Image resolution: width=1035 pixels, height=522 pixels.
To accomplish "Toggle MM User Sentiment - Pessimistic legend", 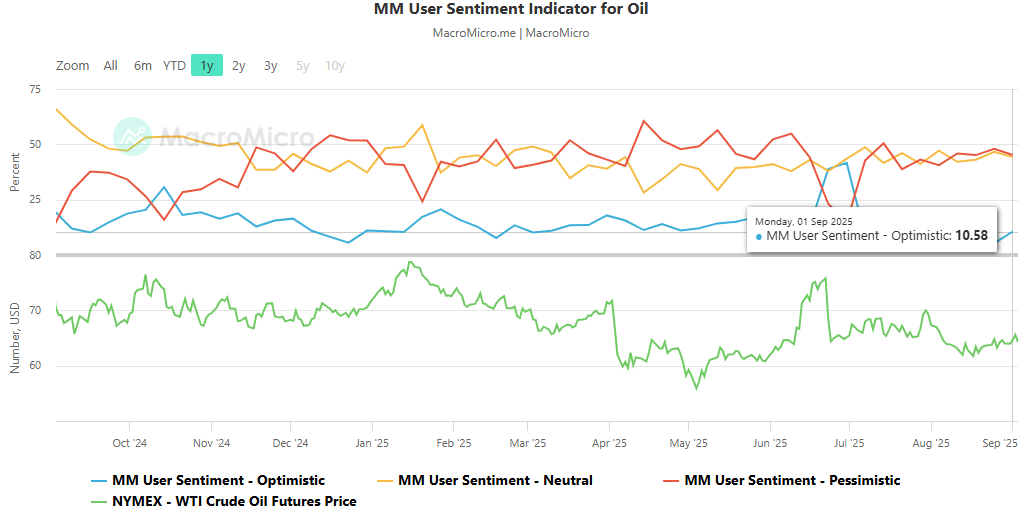I will pyautogui.click(x=792, y=480).
